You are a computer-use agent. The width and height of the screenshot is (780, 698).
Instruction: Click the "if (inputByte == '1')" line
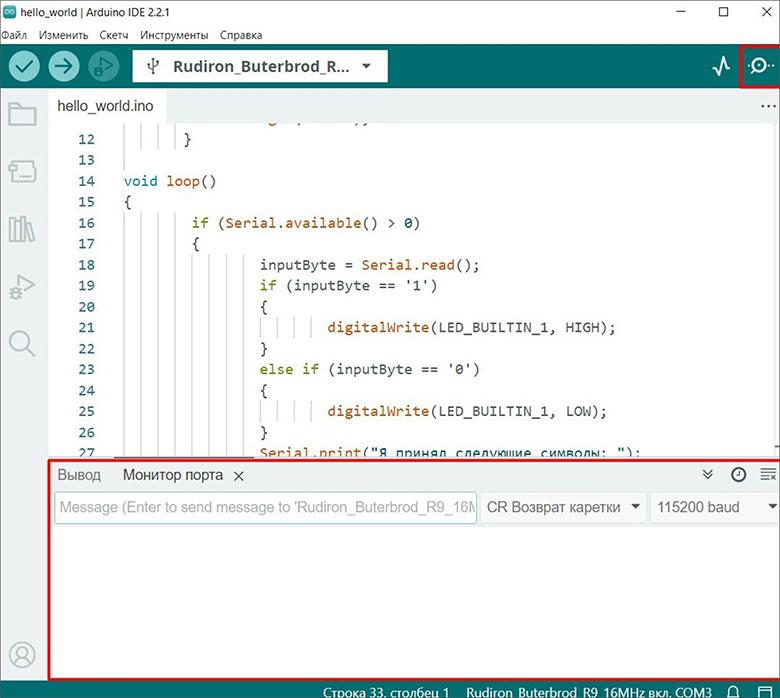pos(348,286)
